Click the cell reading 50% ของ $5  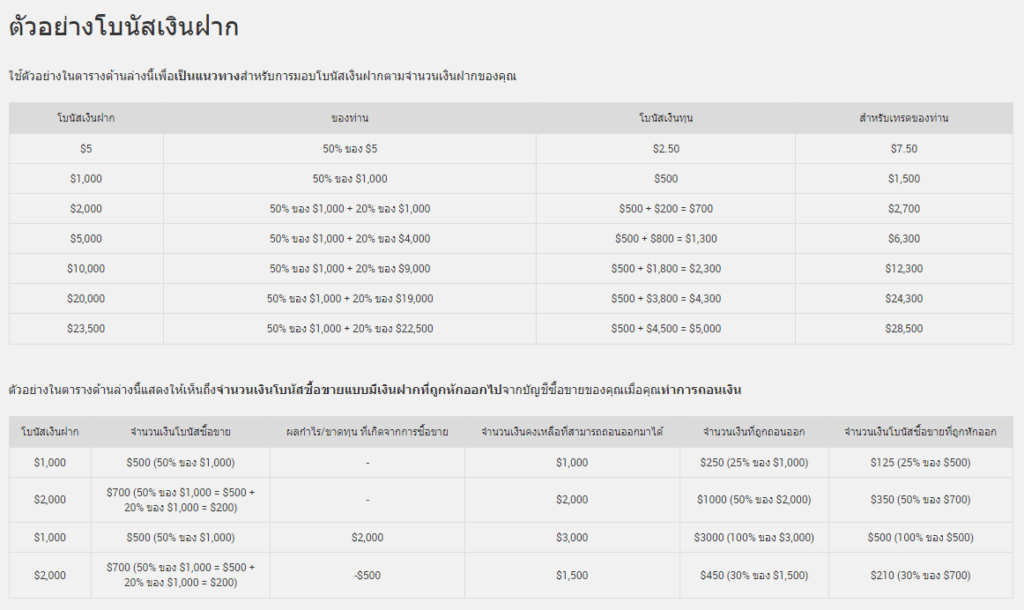pyautogui.click(x=349, y=149)
